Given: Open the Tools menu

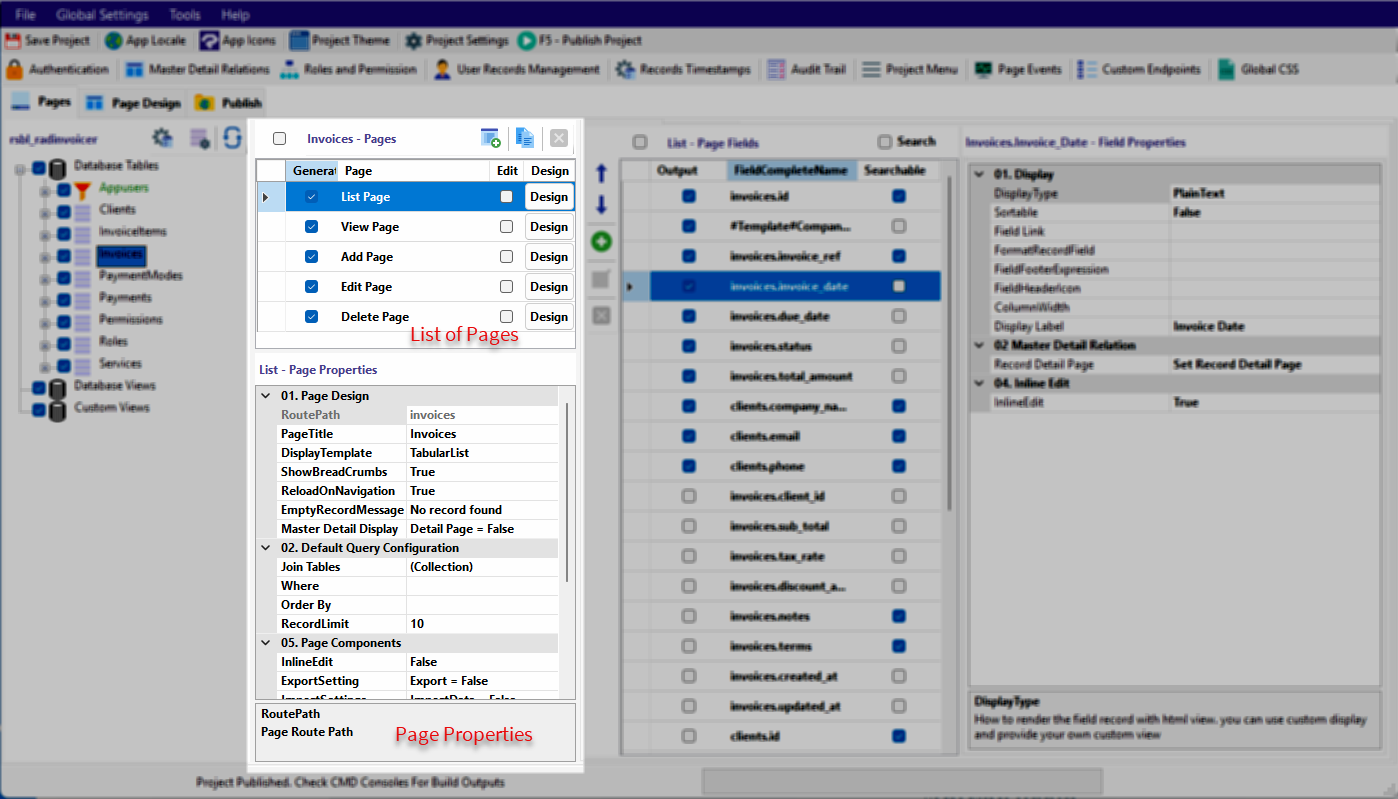Looking at the screenshot, I should pyautogui.click(x=185, y=15).
